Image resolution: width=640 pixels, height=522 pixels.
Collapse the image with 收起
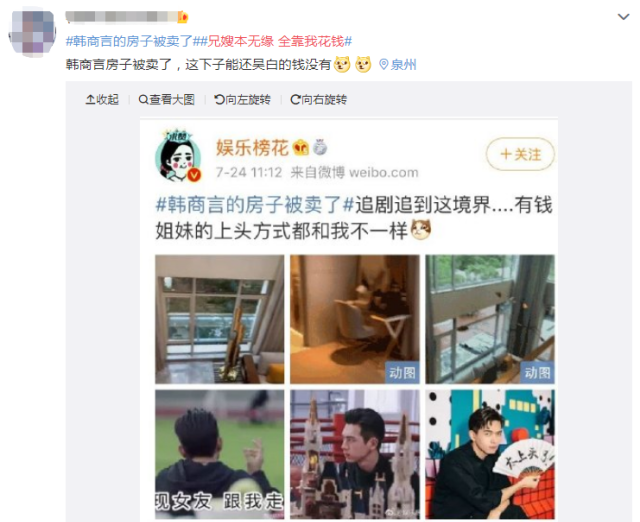coord(102,99)
